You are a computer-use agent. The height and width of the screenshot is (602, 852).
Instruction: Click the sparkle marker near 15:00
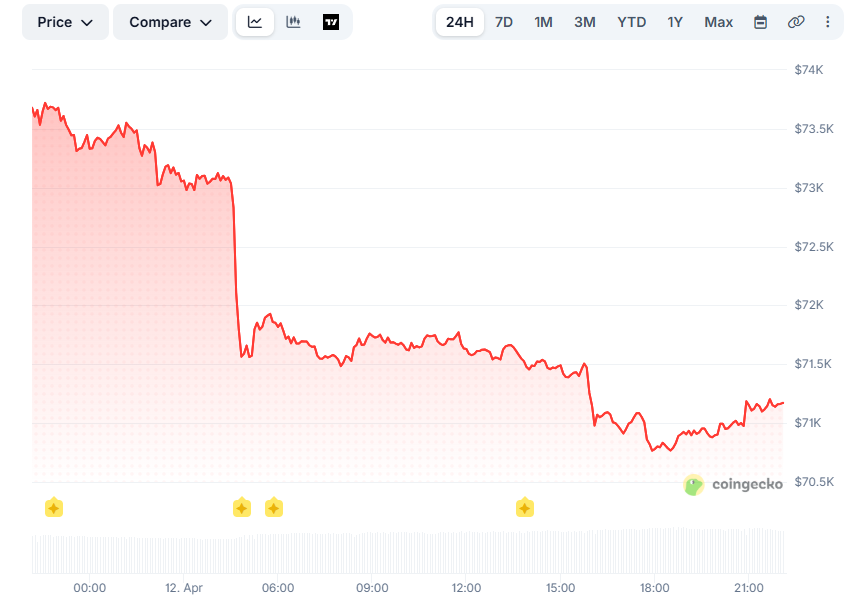click(x=525, y=508)
